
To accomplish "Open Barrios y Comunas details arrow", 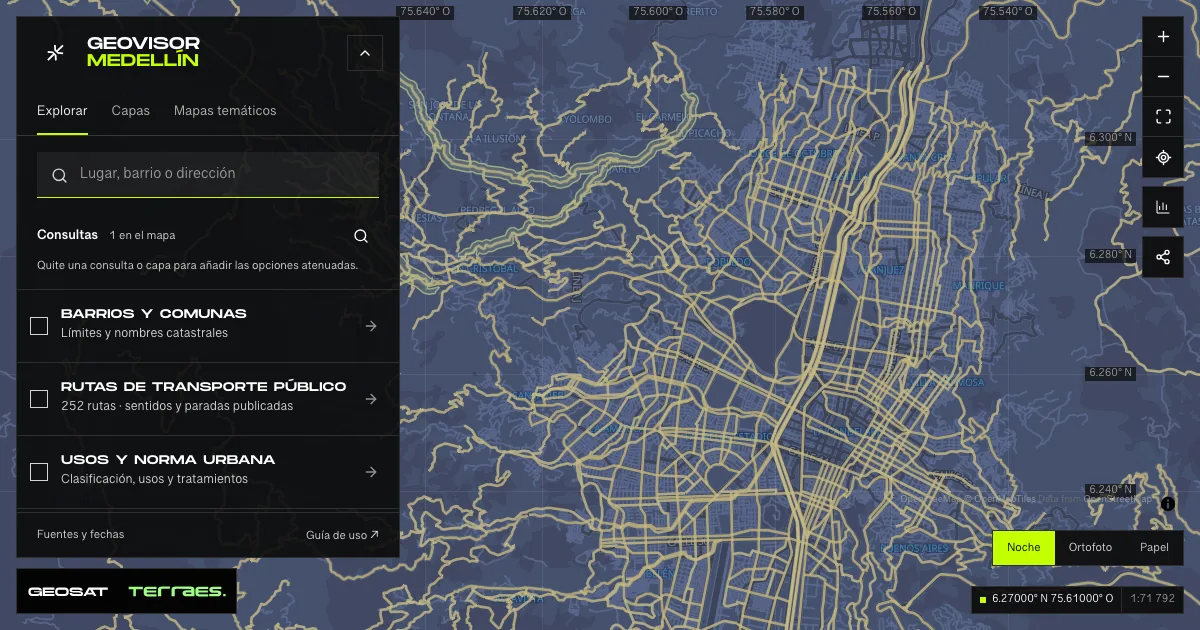I will pyautogui.click(x=371, y=326).
